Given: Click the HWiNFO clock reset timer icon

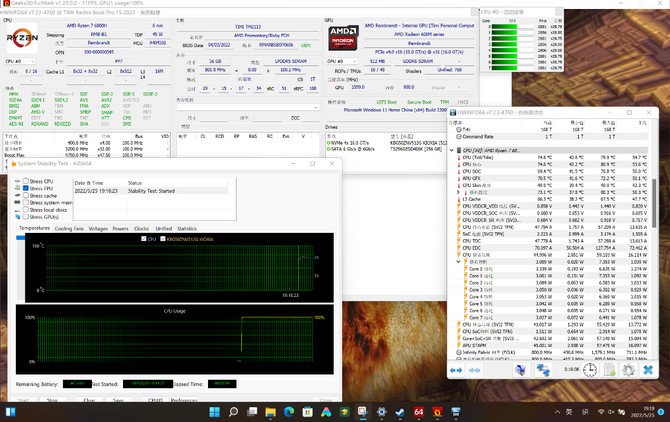Looking at the screenshot, I should tap(590, 370).
